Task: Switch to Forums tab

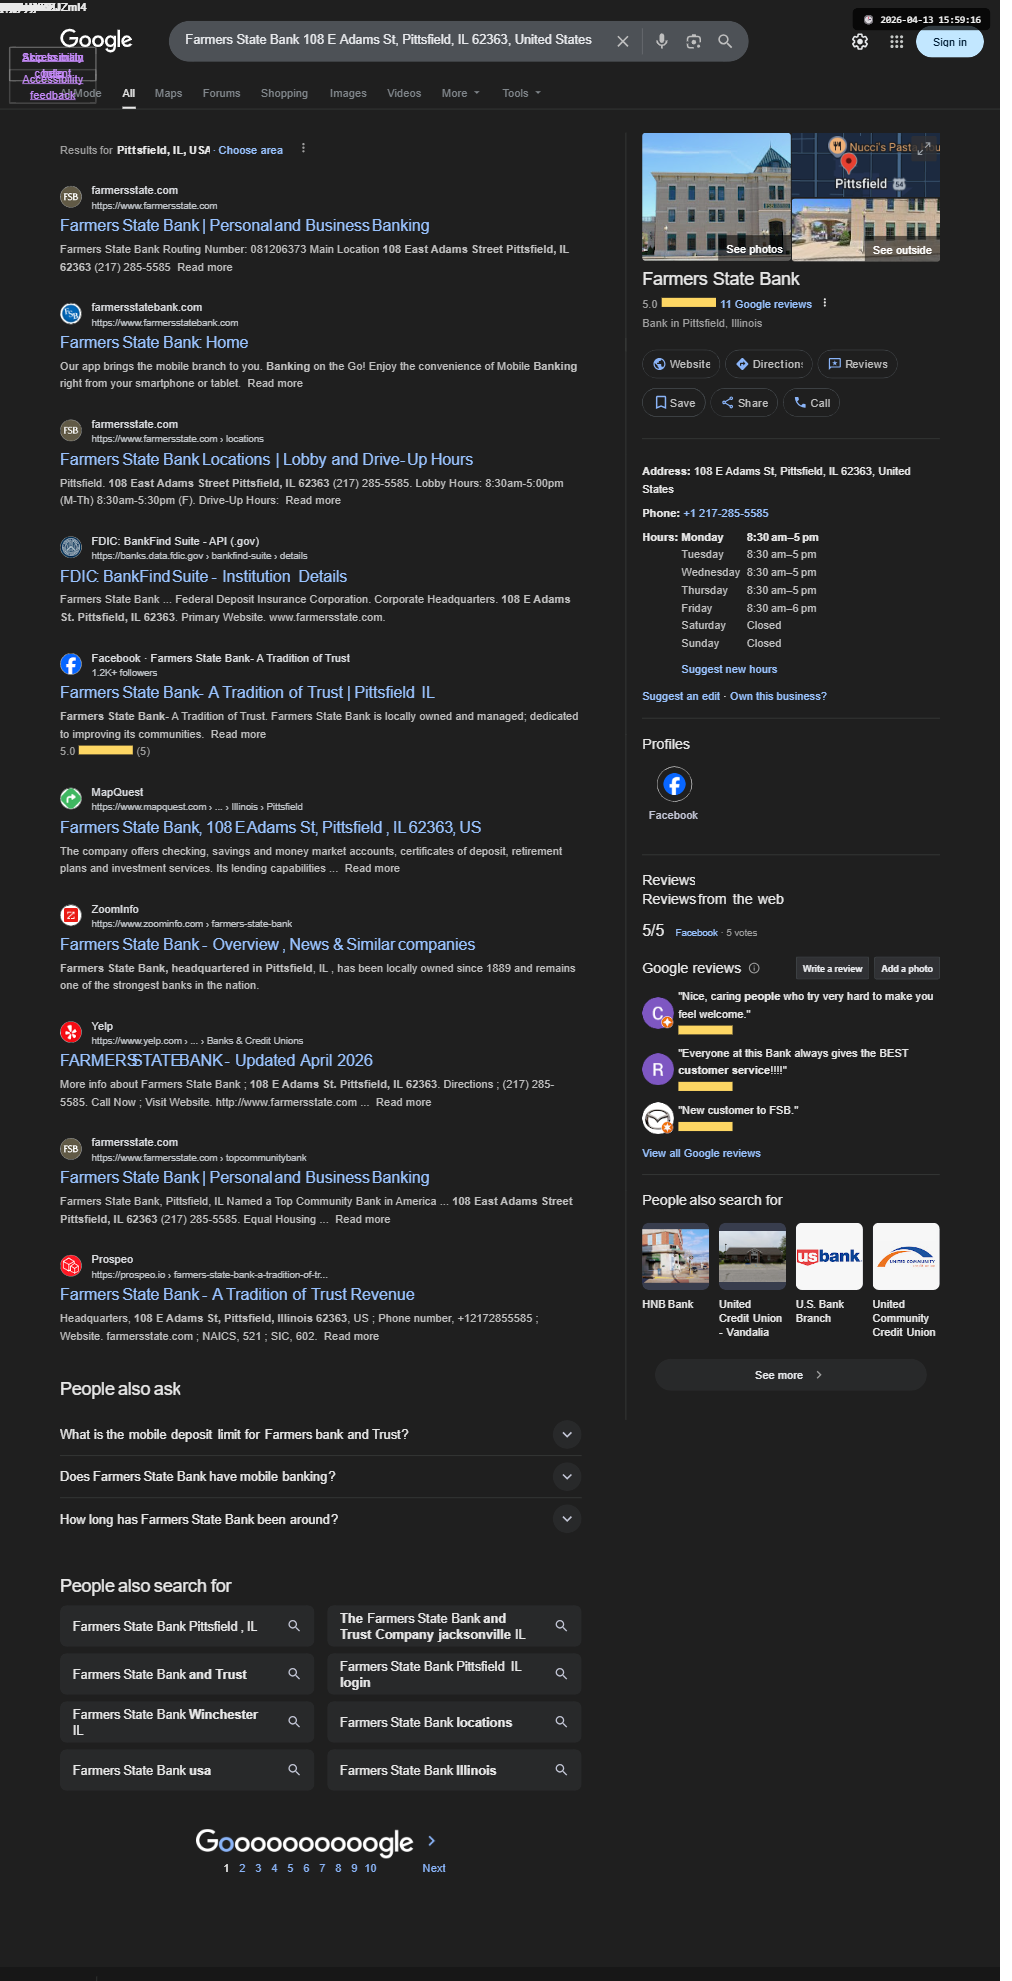Action: 221,93
